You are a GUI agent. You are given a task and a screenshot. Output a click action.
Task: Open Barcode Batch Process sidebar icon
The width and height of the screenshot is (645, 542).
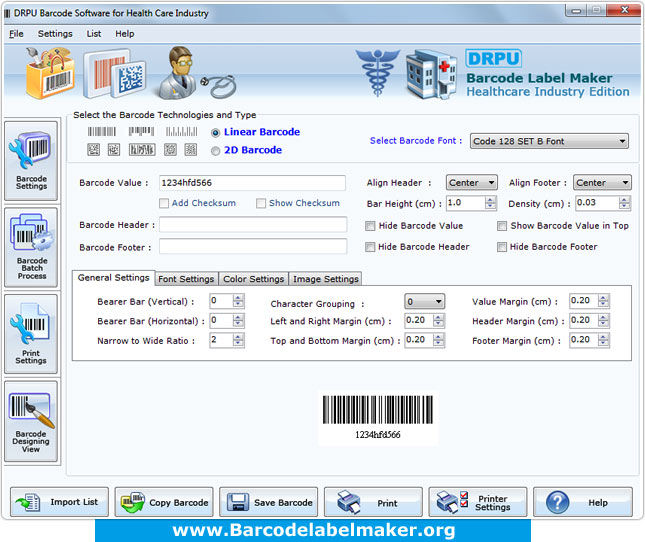click(x=31, y=247)
